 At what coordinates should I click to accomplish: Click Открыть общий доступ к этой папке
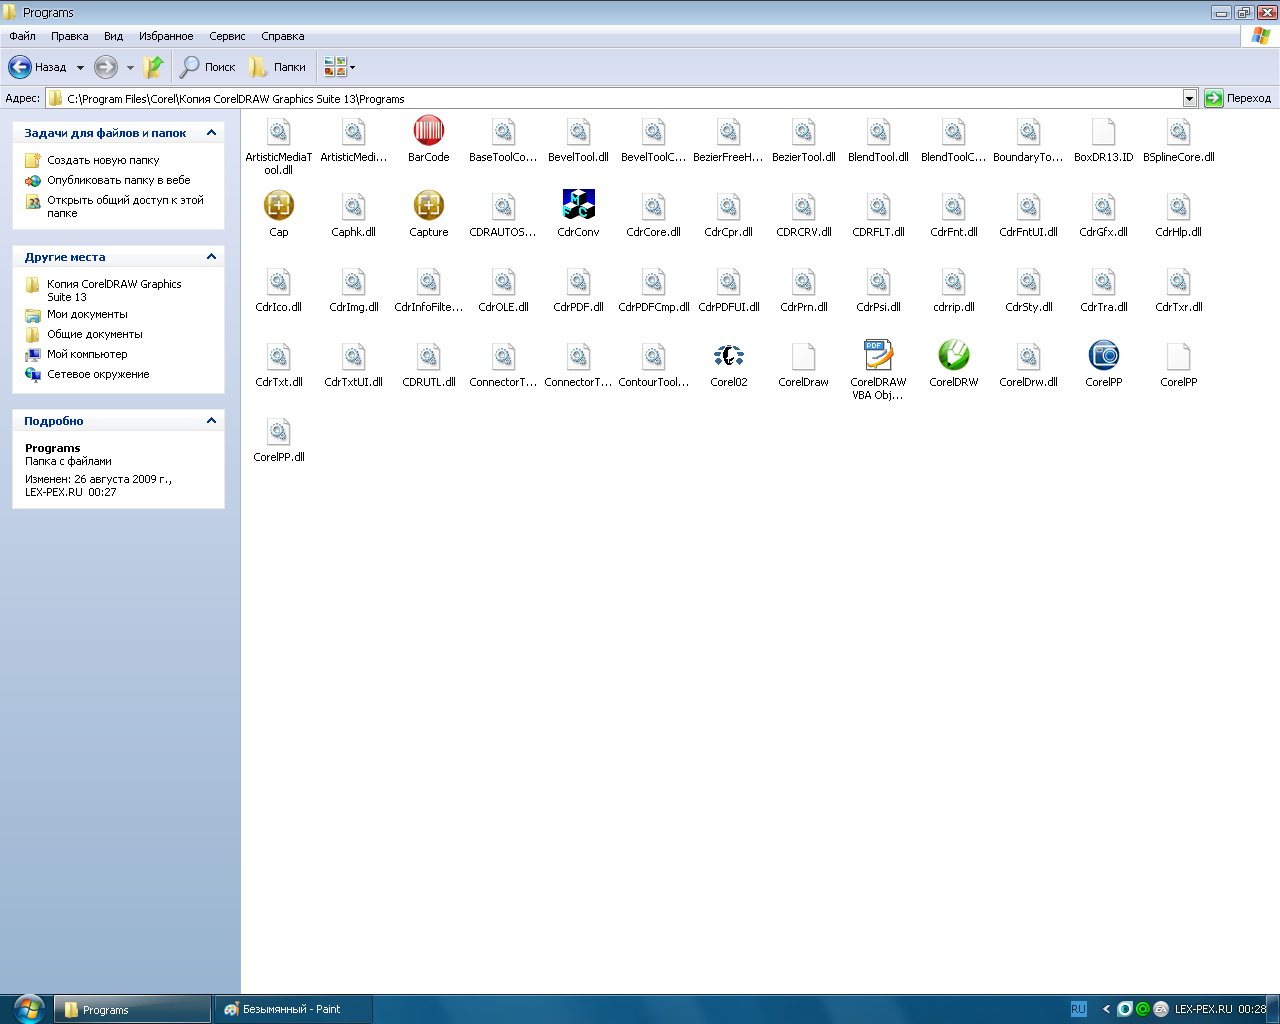tap(125, 206)
